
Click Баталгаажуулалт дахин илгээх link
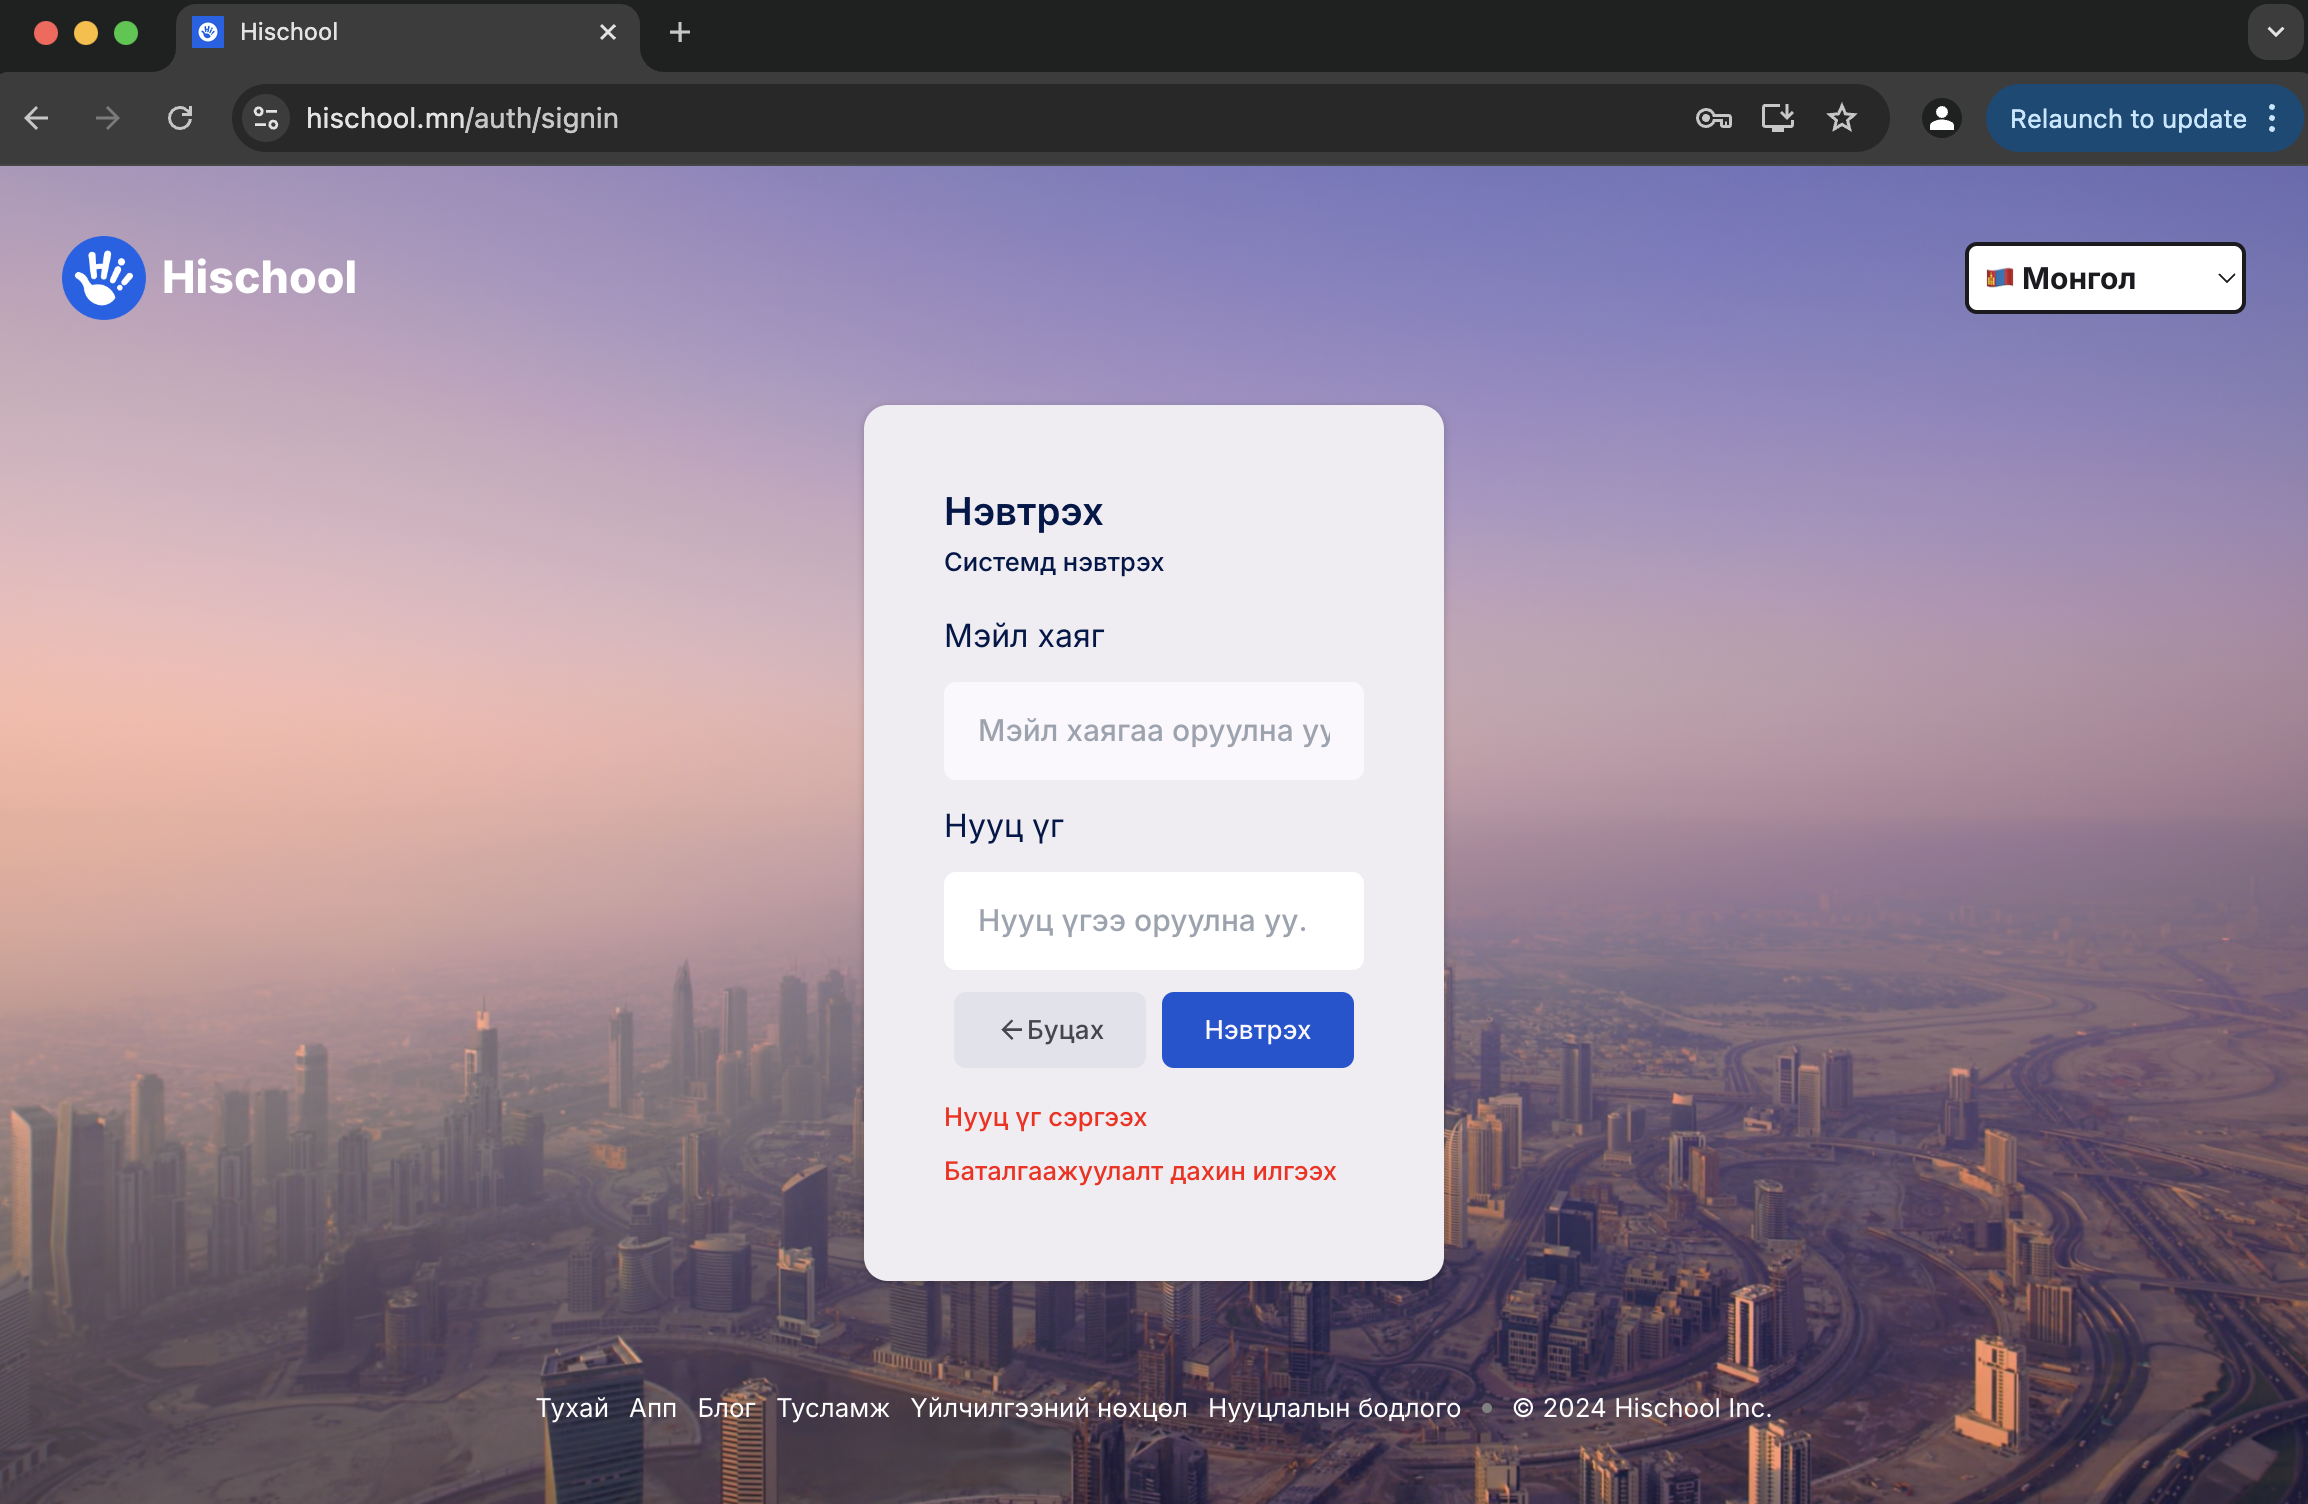click(x=1140, y=1171)
